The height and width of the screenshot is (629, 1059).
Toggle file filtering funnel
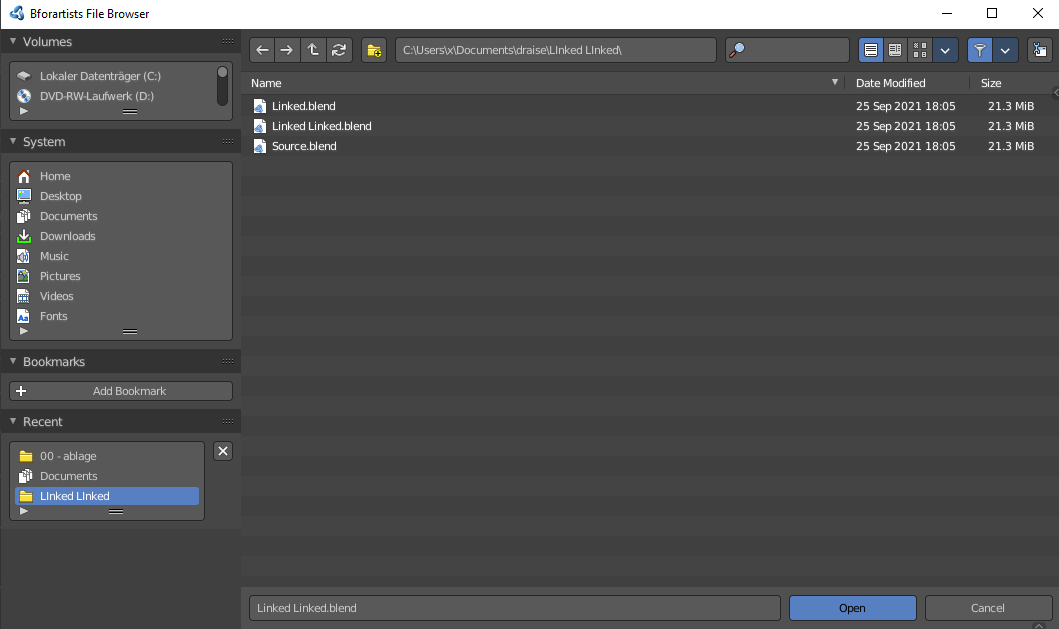pos(979,50)
